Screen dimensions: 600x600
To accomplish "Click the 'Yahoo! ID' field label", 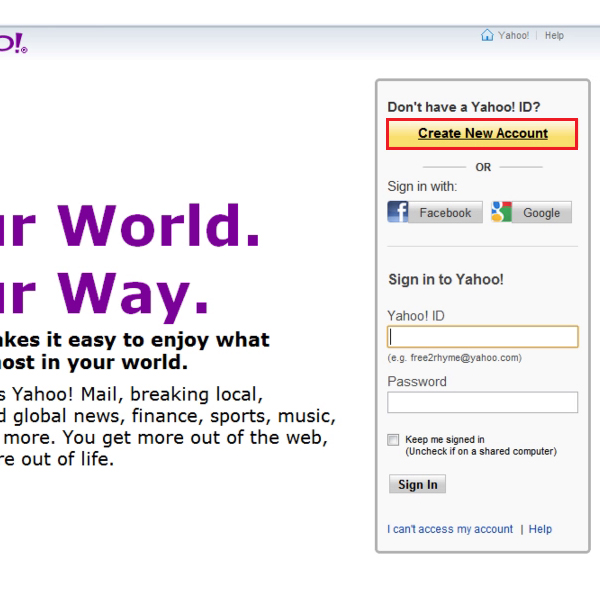I will coord(416,316).
